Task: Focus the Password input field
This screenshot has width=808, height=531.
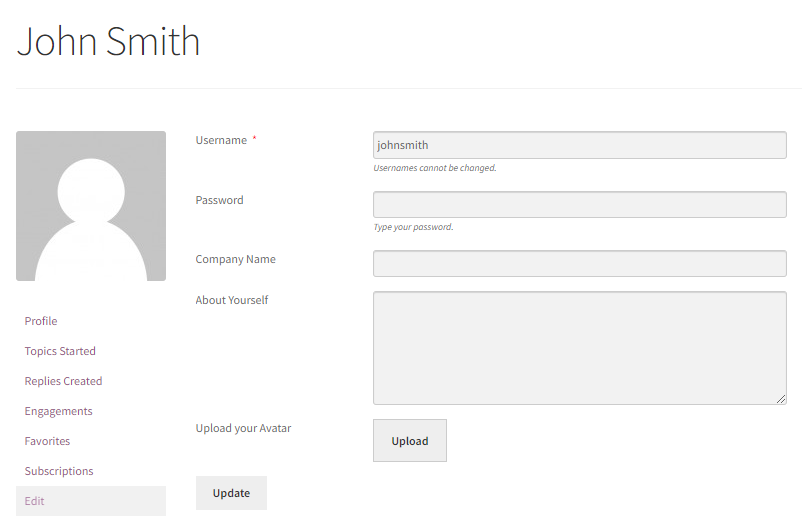Action: (x=580, y=205)
